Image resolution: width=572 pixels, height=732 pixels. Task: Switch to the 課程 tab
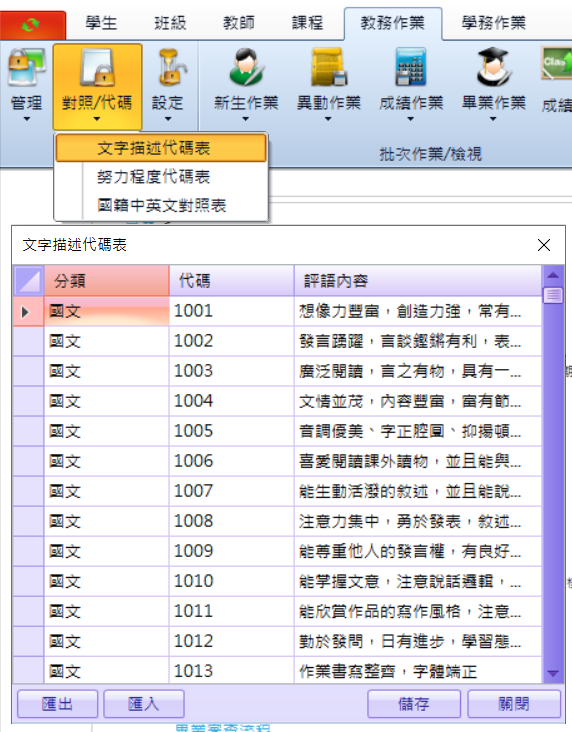coord(307,23)
